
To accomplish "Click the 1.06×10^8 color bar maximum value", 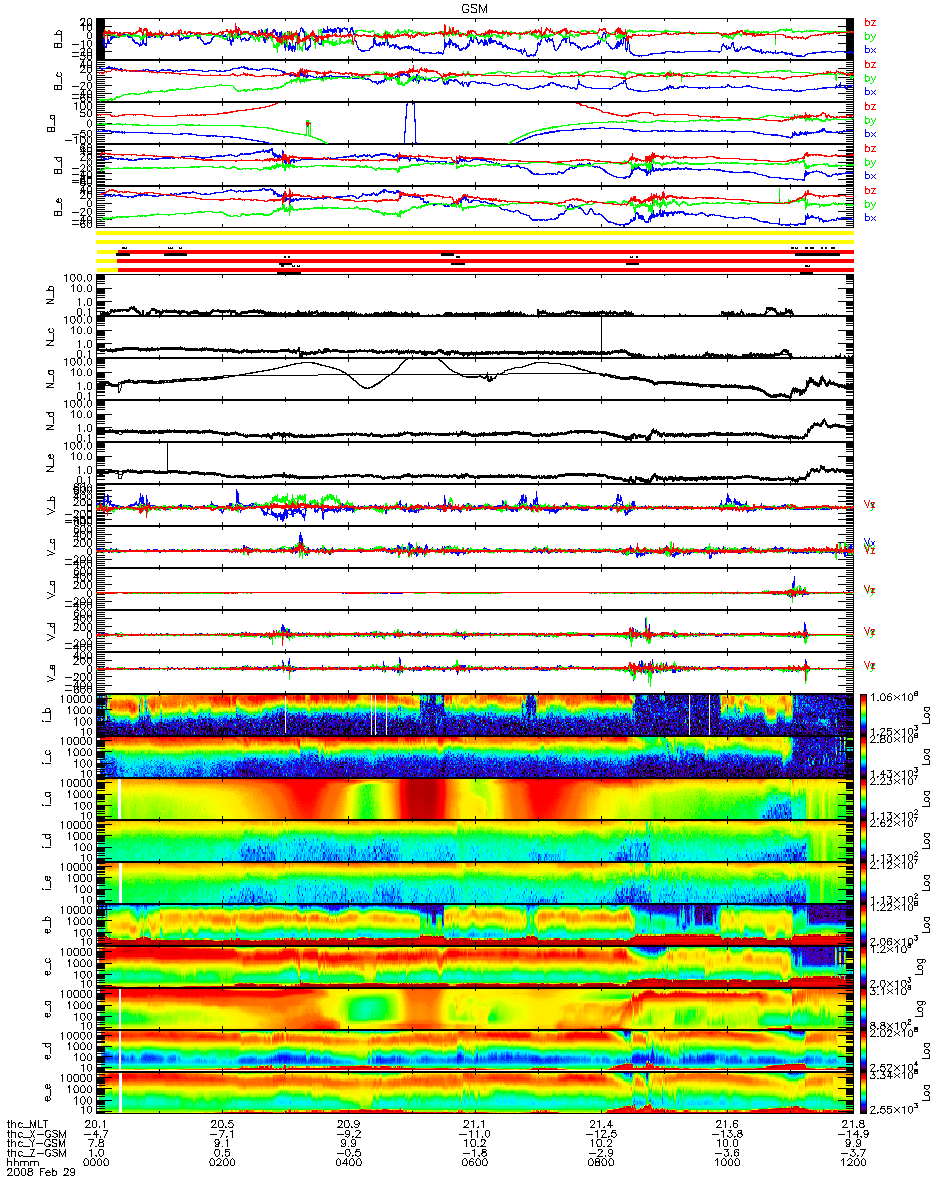I will (x=894, y=696).
